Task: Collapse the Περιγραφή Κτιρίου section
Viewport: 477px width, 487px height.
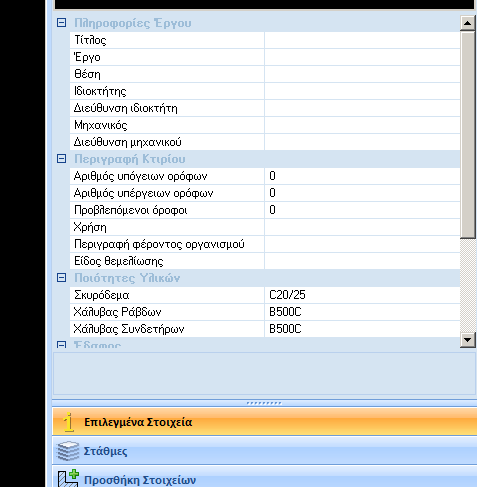Action: pos(61,159)
